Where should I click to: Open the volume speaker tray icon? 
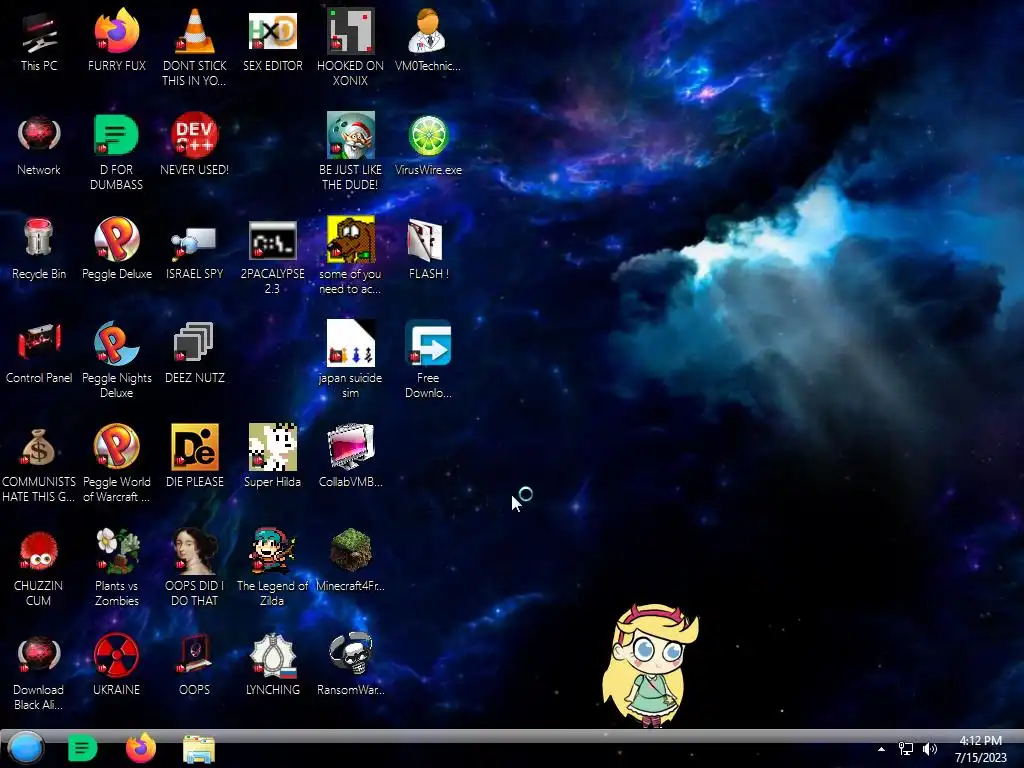[930, 749]
